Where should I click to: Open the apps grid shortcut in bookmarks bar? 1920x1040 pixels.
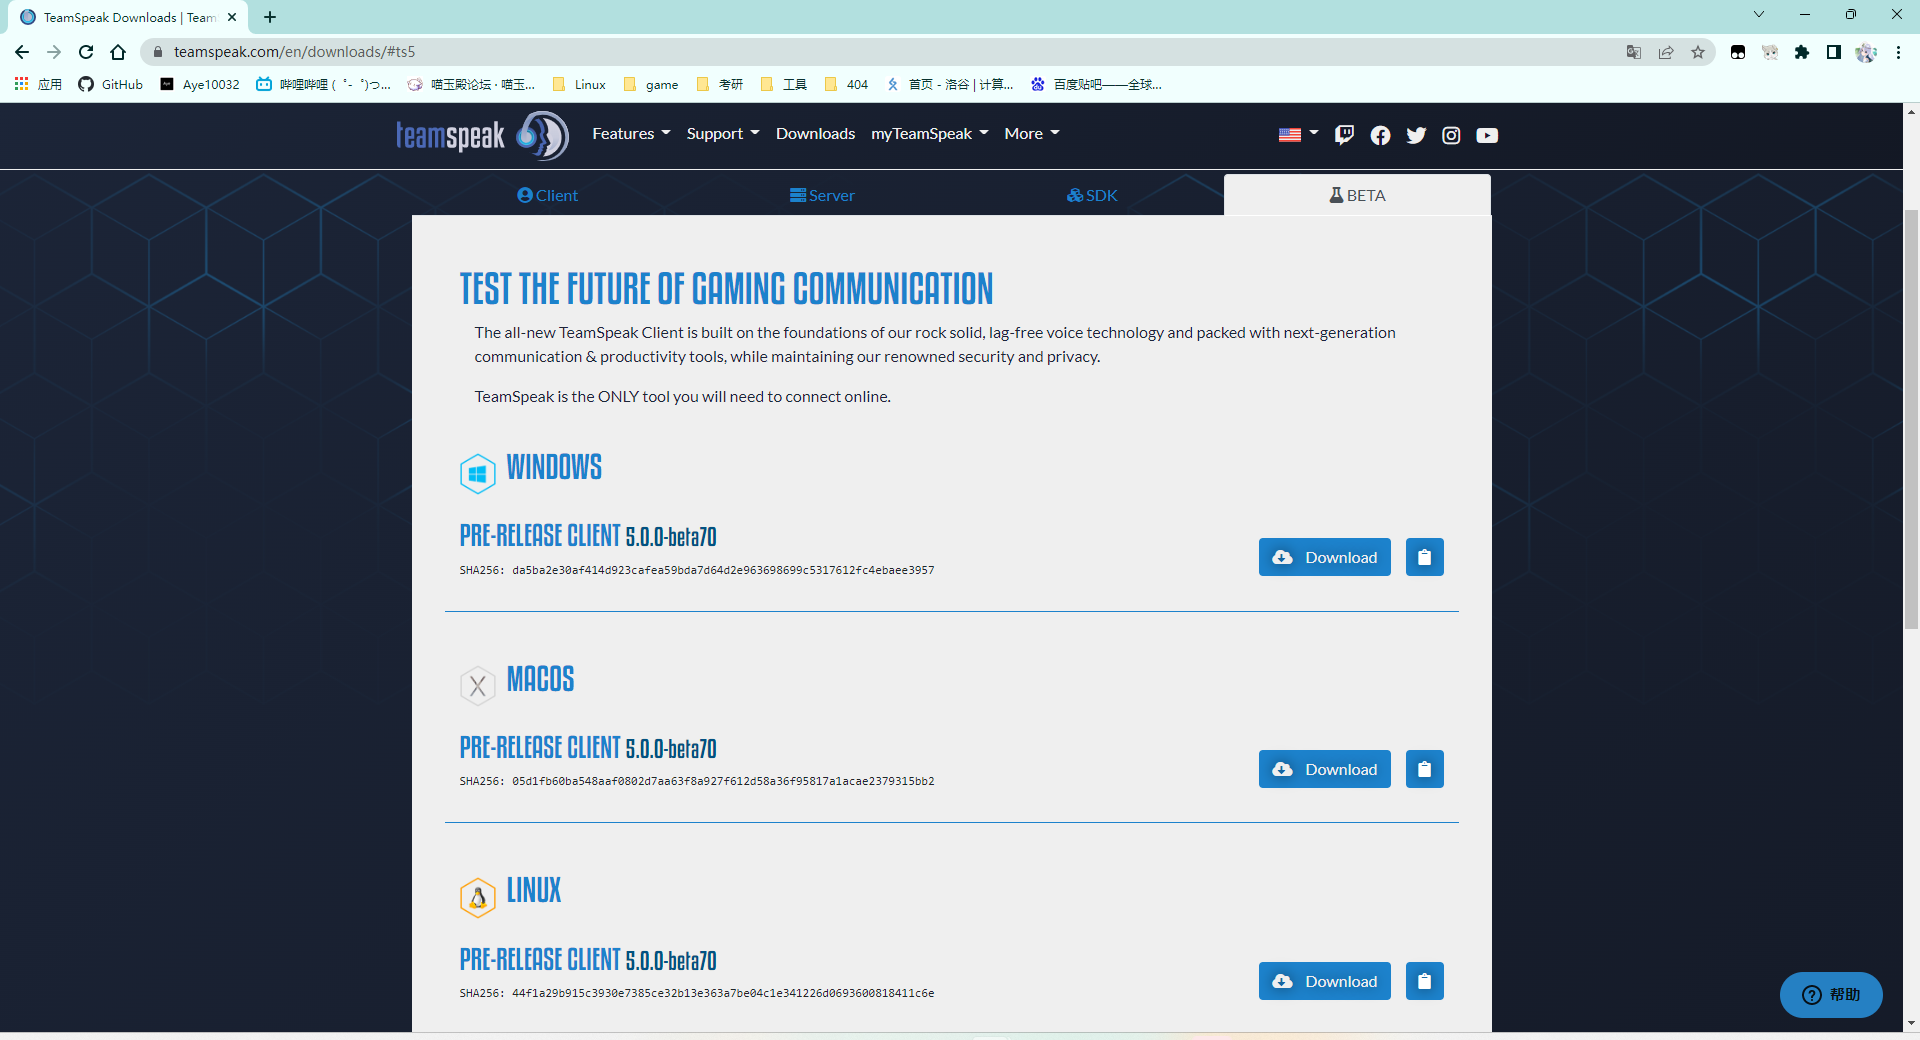38,84
